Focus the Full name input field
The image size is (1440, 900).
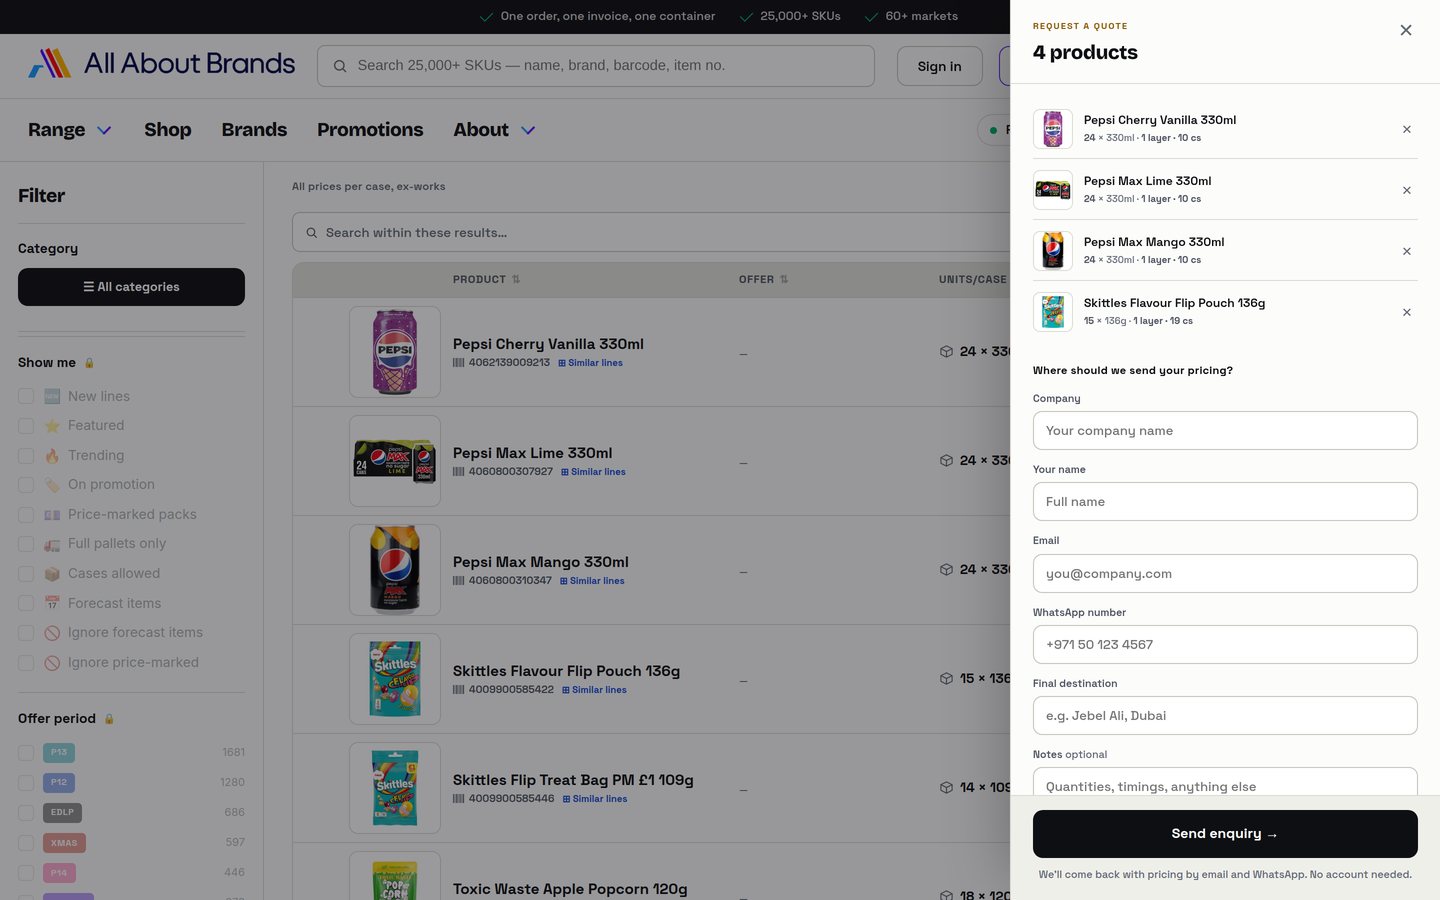coord(1225,502)
